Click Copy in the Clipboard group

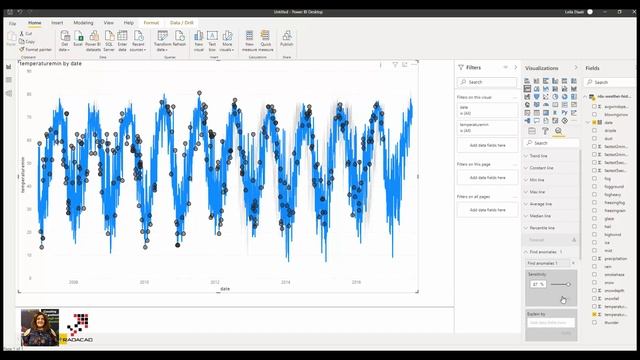(x=27, y=41)
